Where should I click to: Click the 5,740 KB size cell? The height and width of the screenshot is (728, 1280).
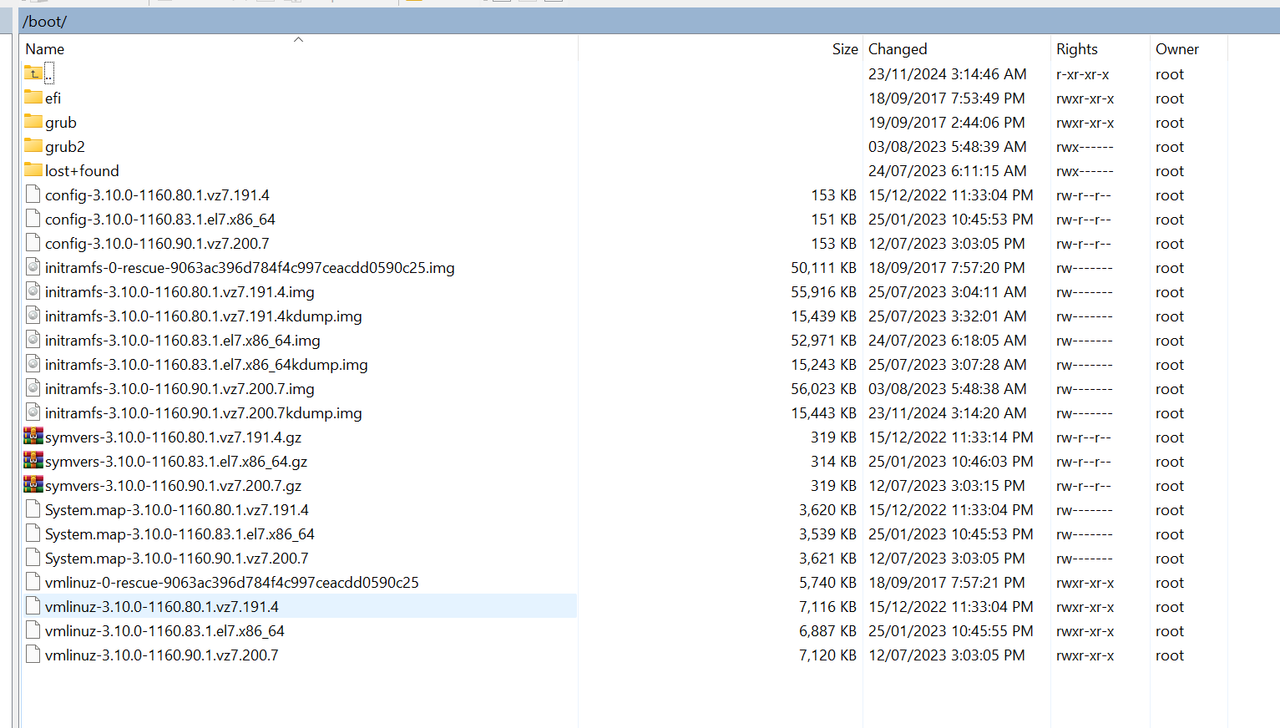tap(827, 583)
